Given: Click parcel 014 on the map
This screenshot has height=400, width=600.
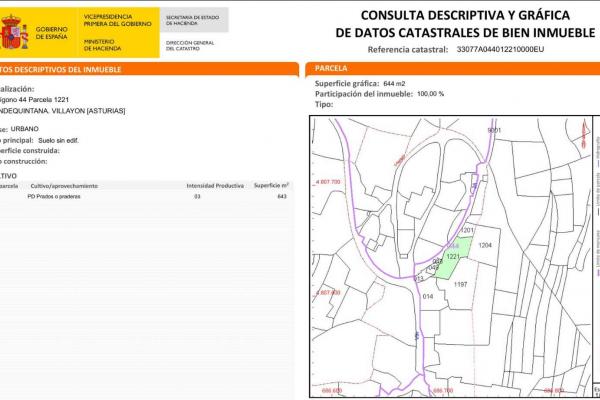Looking at the screenshot, I should (428, 297).
